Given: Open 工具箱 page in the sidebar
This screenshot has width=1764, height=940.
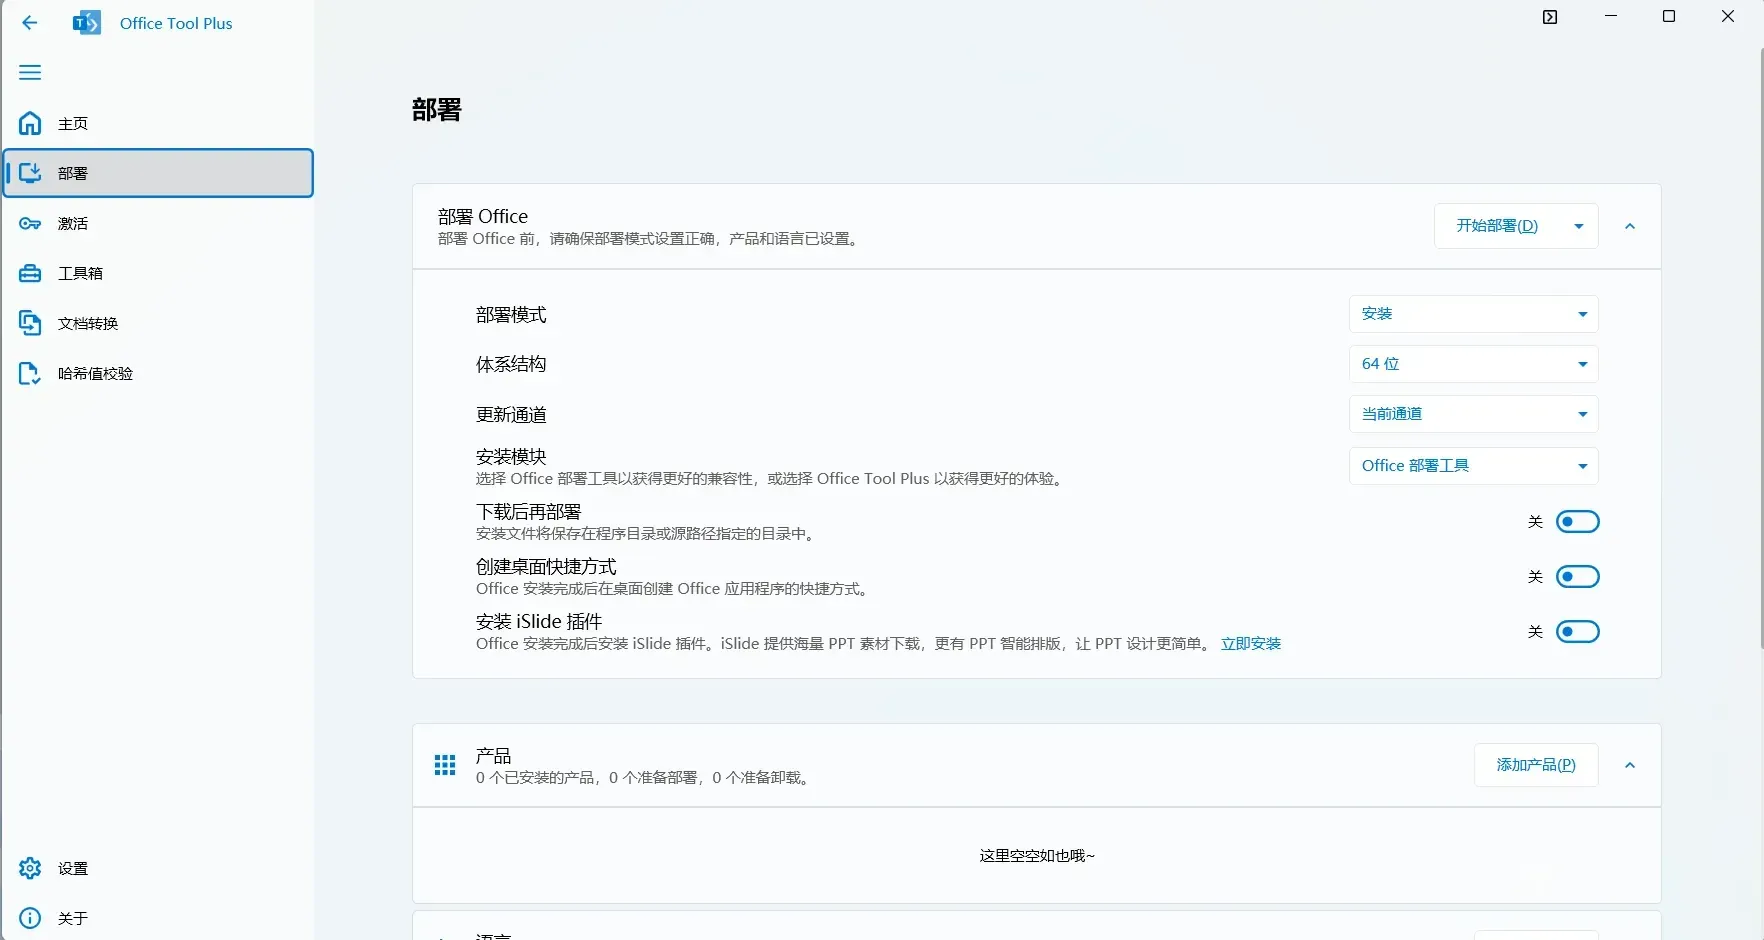Looking at the screenshot, I should pos(158,273).
